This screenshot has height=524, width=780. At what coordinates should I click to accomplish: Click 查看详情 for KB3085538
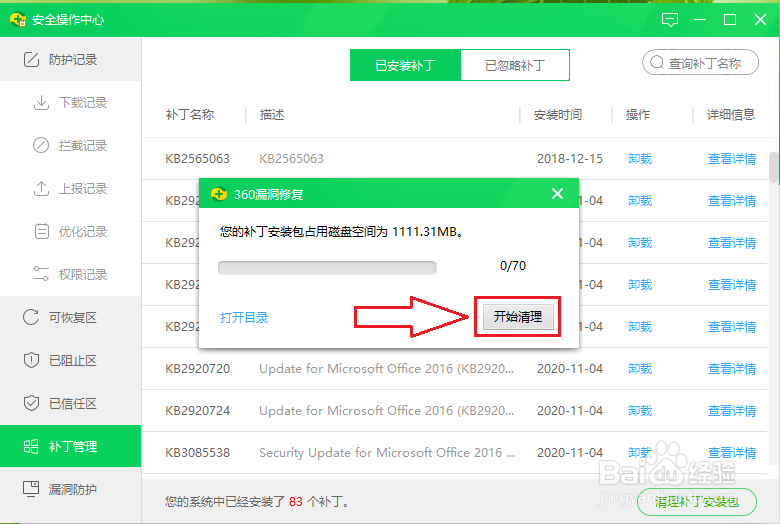pos(732,452)
